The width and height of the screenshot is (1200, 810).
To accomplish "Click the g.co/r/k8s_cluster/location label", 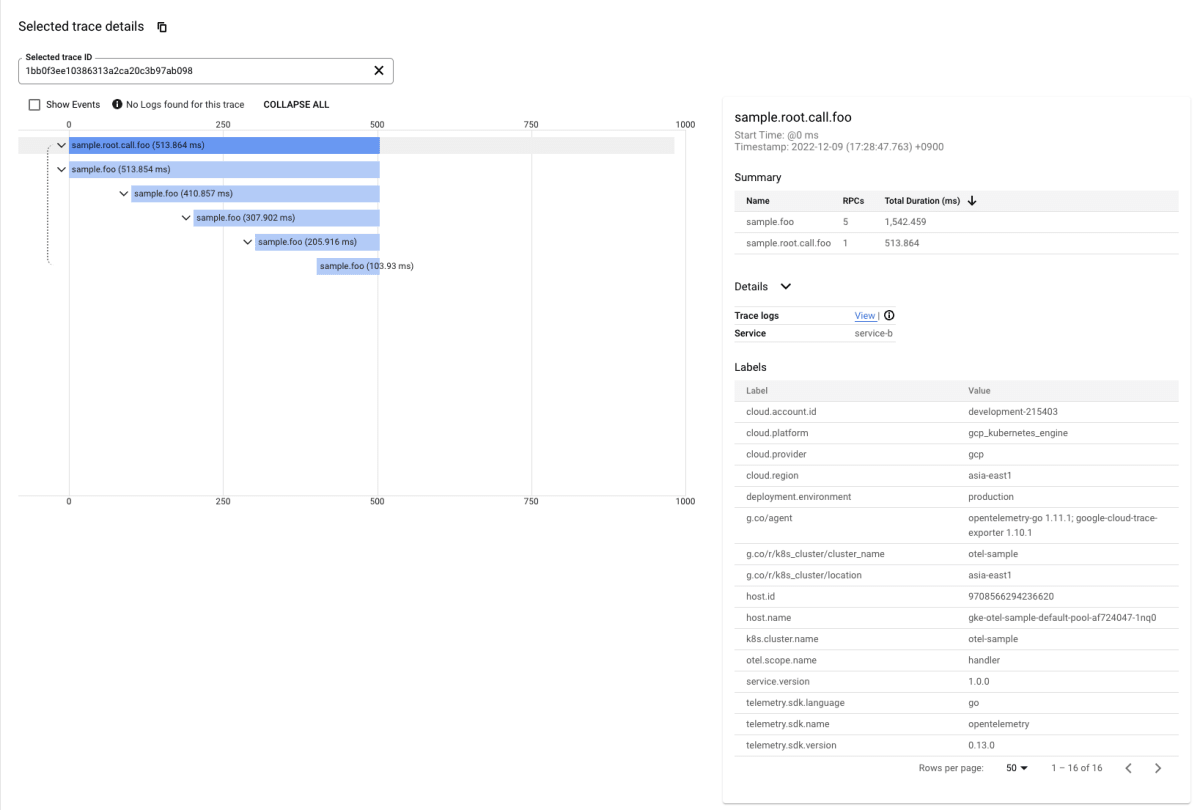I will 803,575.
